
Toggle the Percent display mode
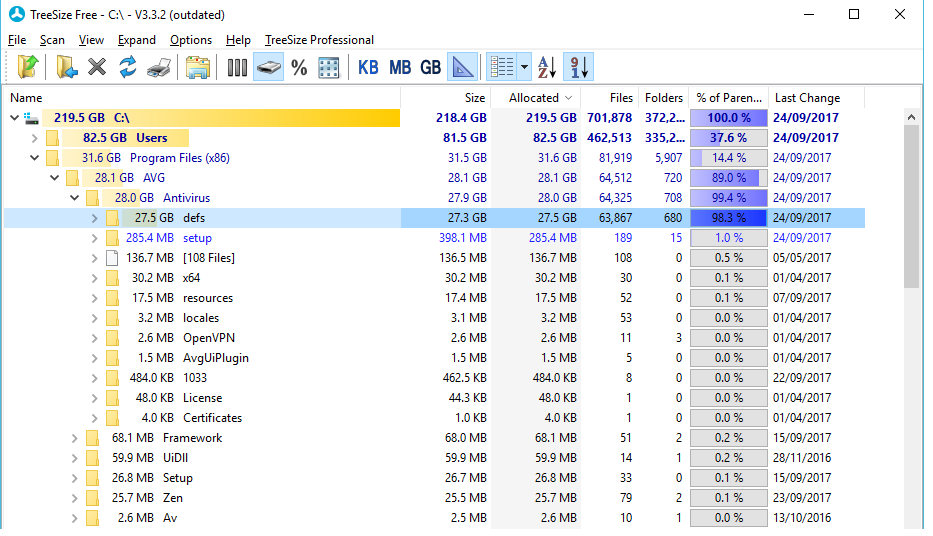pyautogui.click(x=299, y=67)
